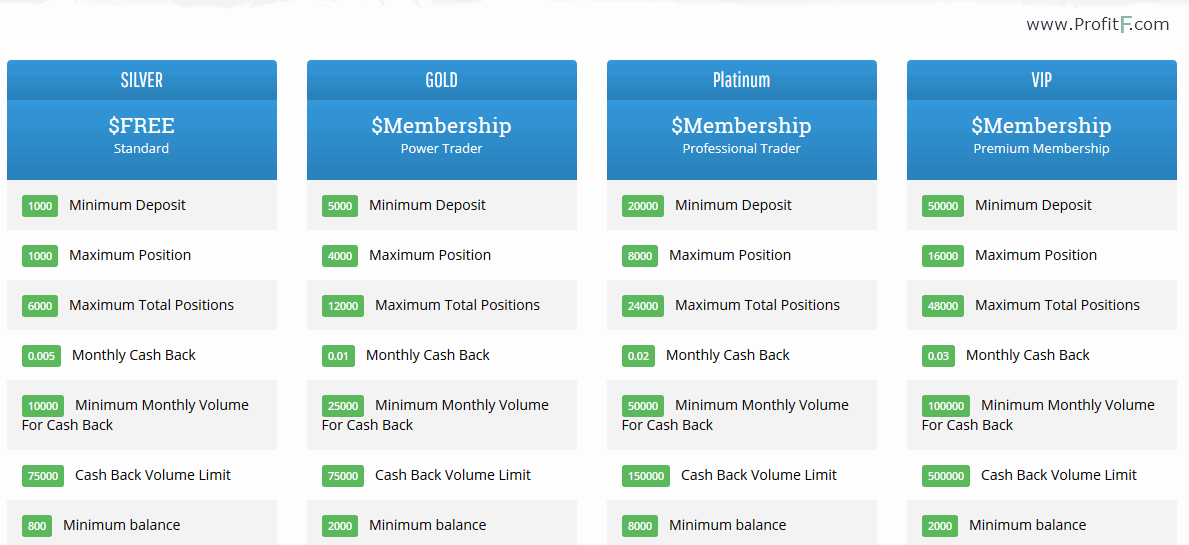Click the 0.005 Monthly Cash Back badge
Image resolution: width=1189 pixels, height=545 pixels.
[x=41, y=356]
